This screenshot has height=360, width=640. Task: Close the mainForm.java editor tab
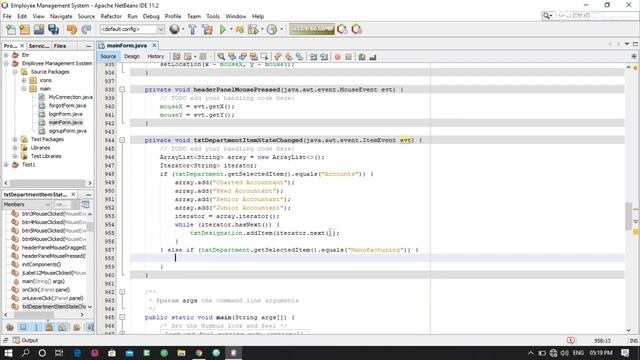[154, 45]
